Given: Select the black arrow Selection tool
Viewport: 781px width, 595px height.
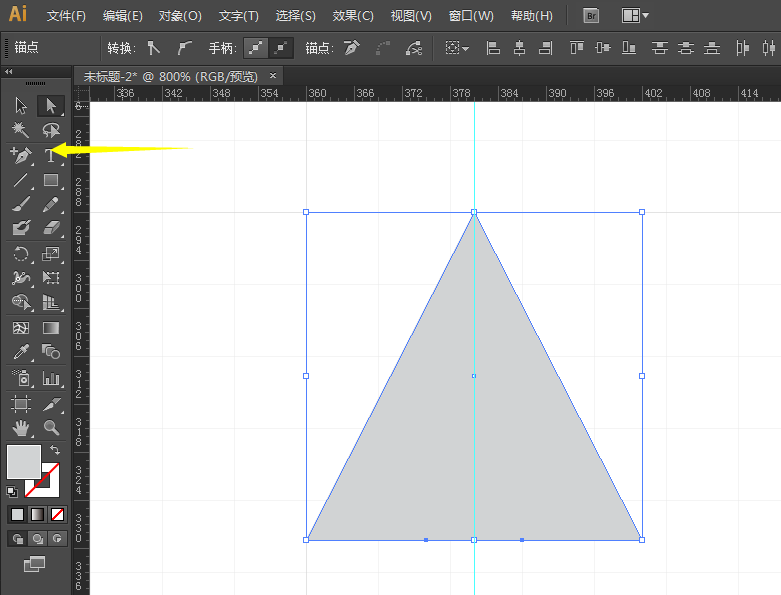Looking at the screenshot, I should 21,106.
